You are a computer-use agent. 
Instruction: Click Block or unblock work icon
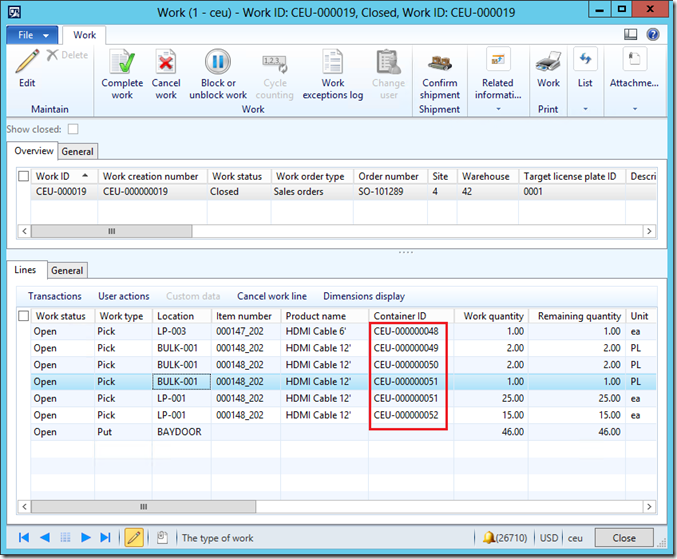pyautogui.click(x=218, y=63)
